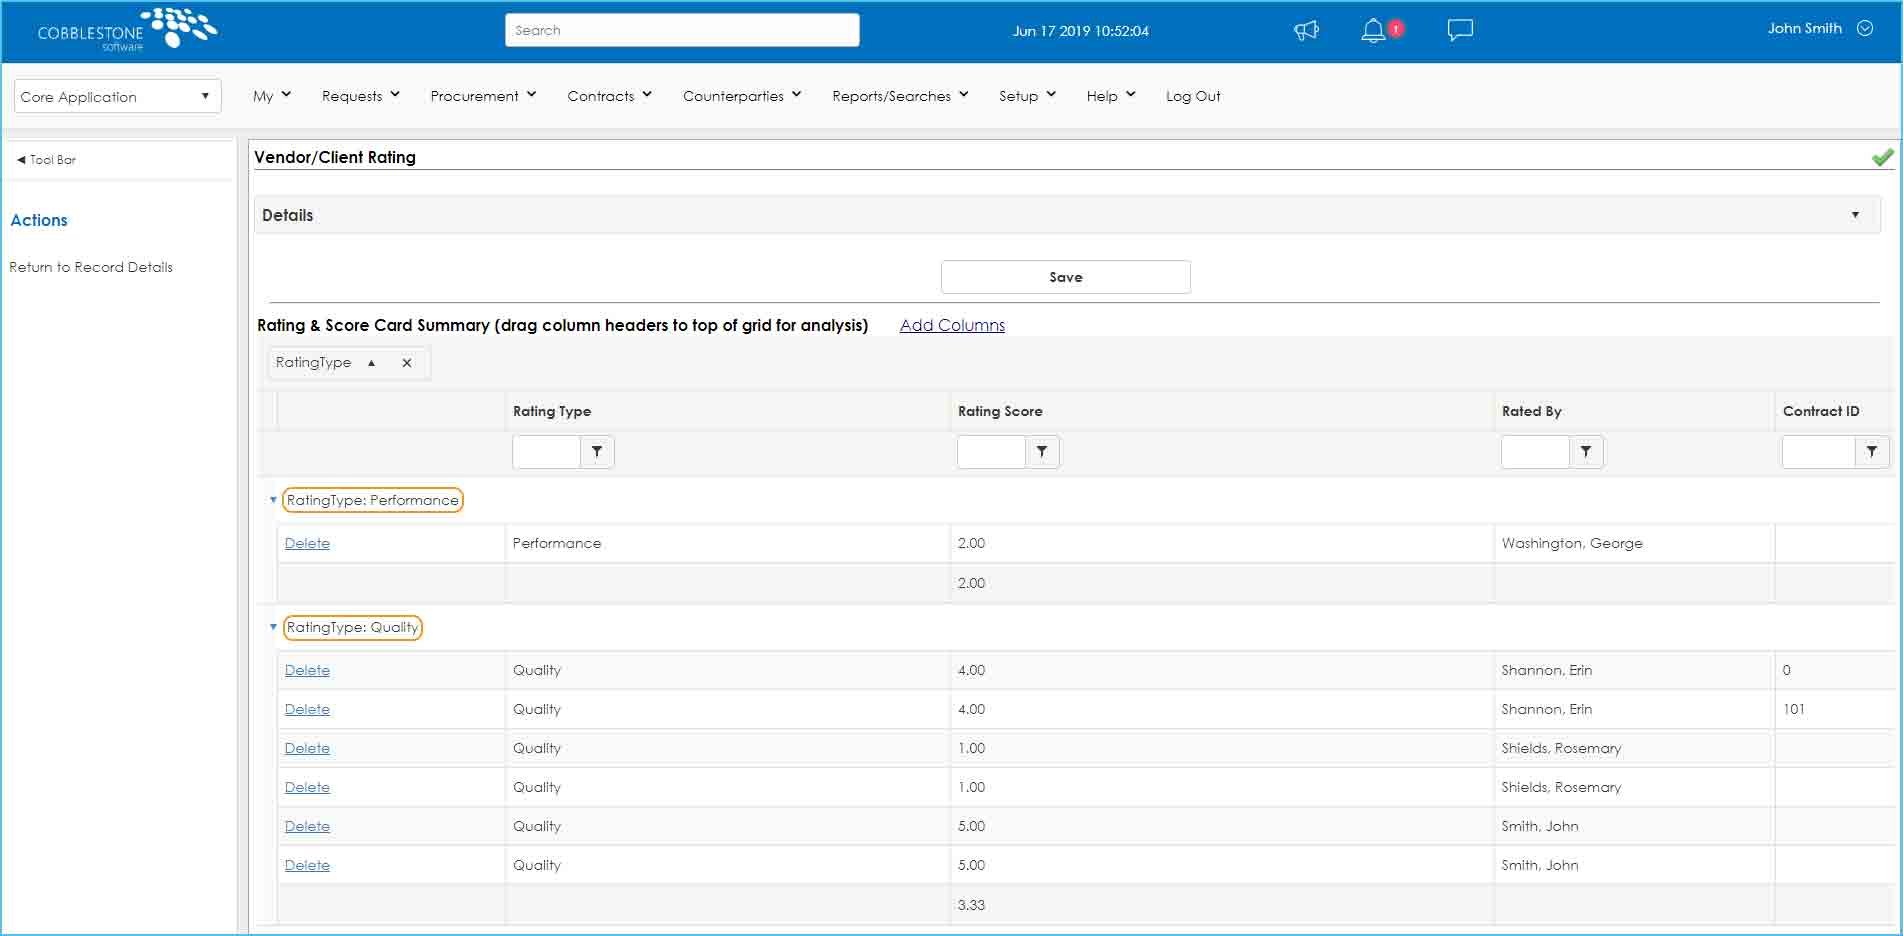Viewport: 1903px width, 936px height.
Task: Open the announcements megaphone icon
Action: pyautogui.click(x=1307, y=30)
